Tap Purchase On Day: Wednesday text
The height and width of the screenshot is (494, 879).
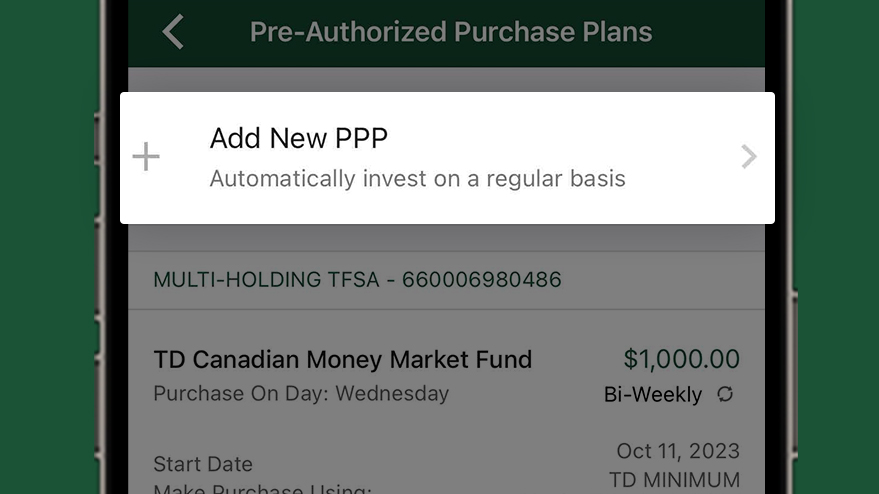[301, 394]
